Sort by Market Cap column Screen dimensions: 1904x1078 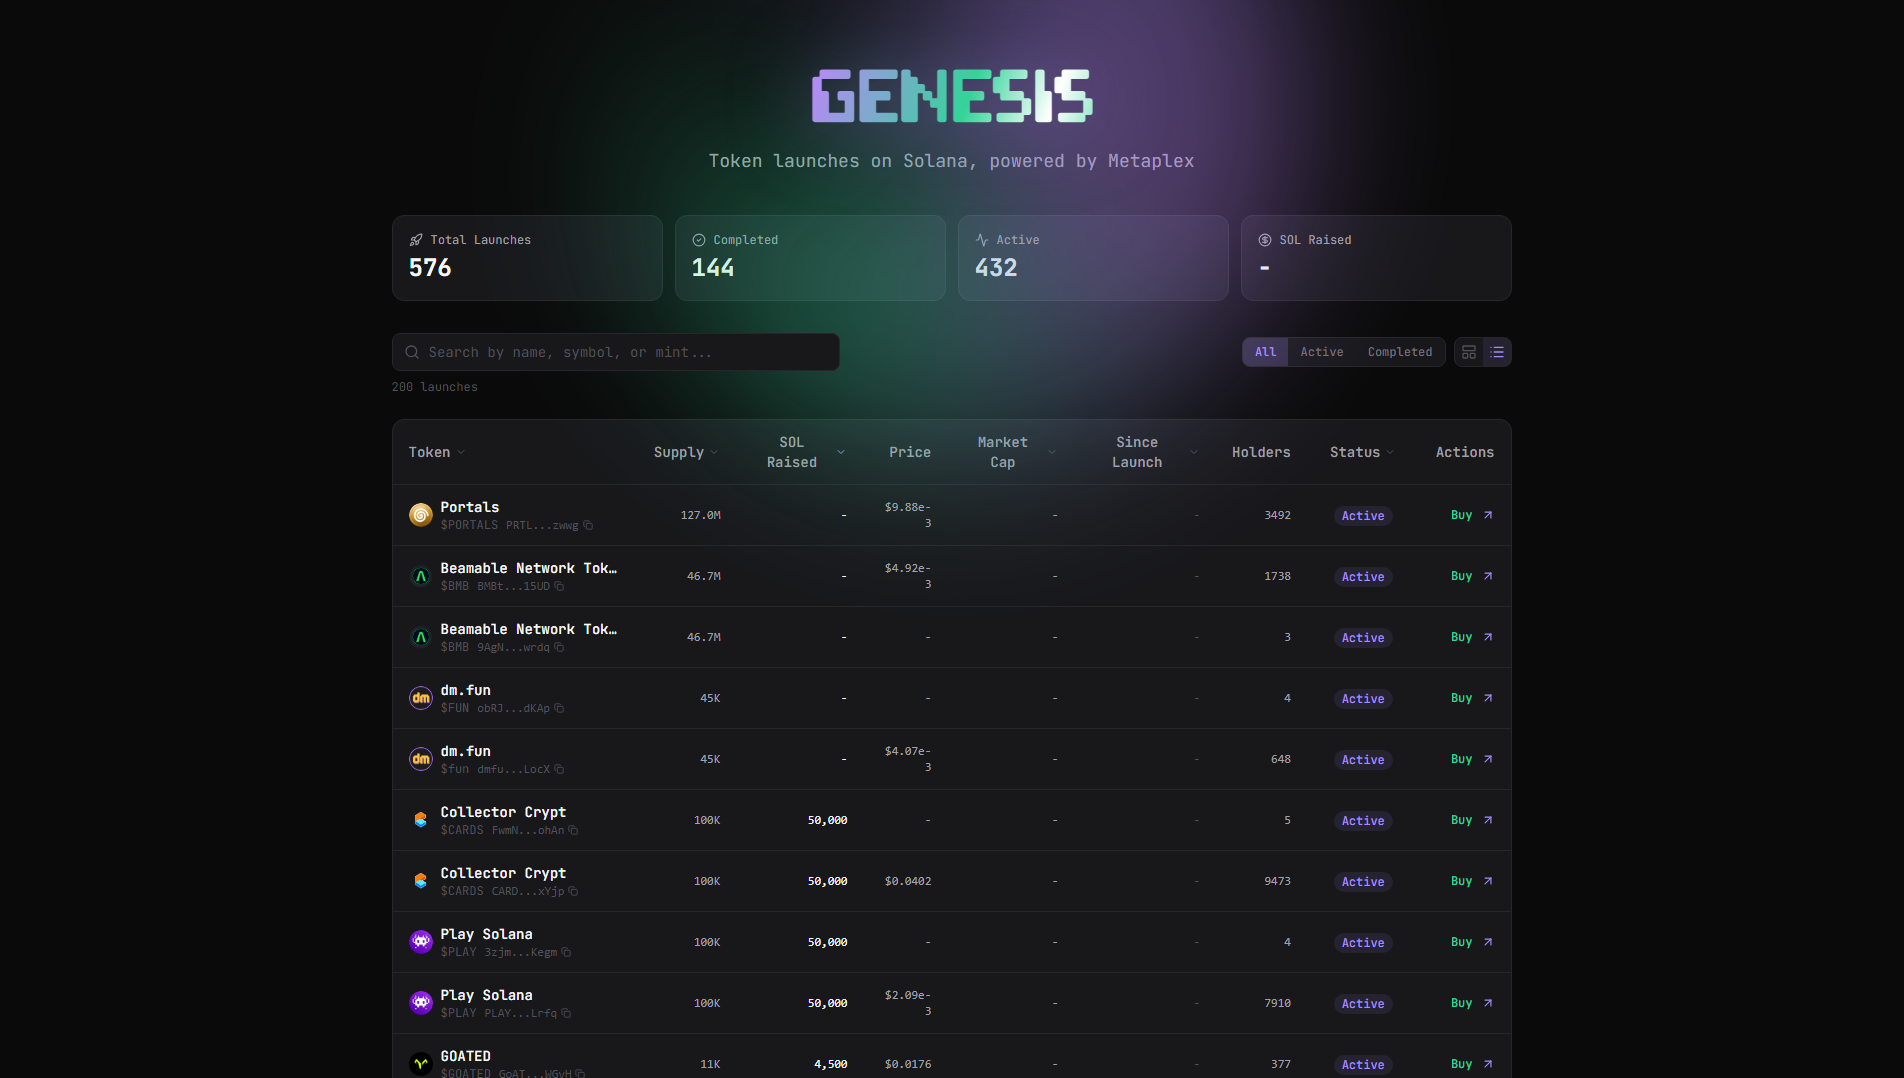(1016, 452)
